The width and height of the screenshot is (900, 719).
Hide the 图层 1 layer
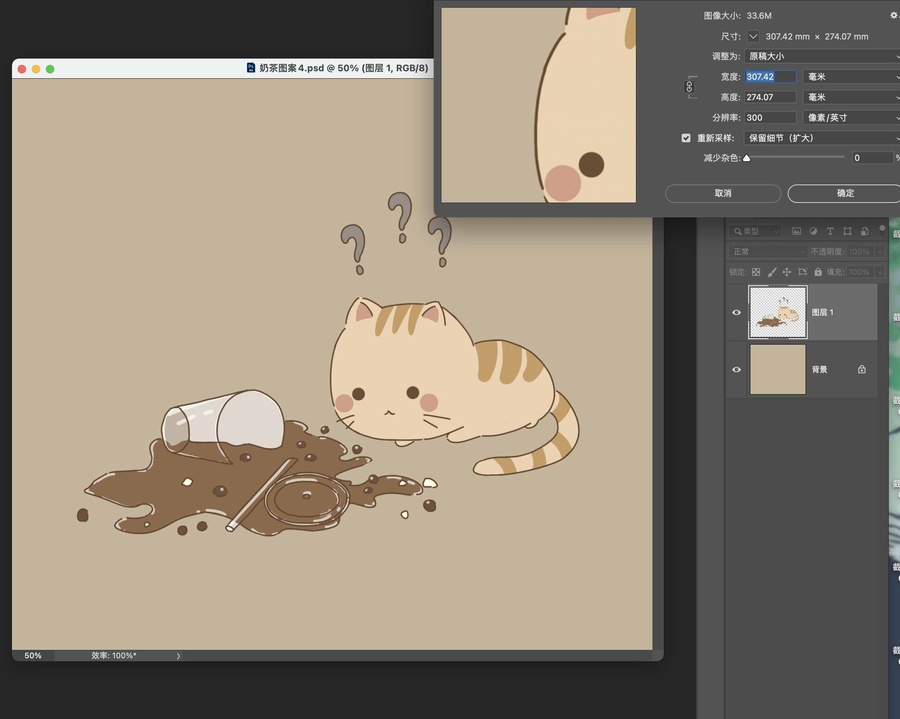(x=736, y=313)
